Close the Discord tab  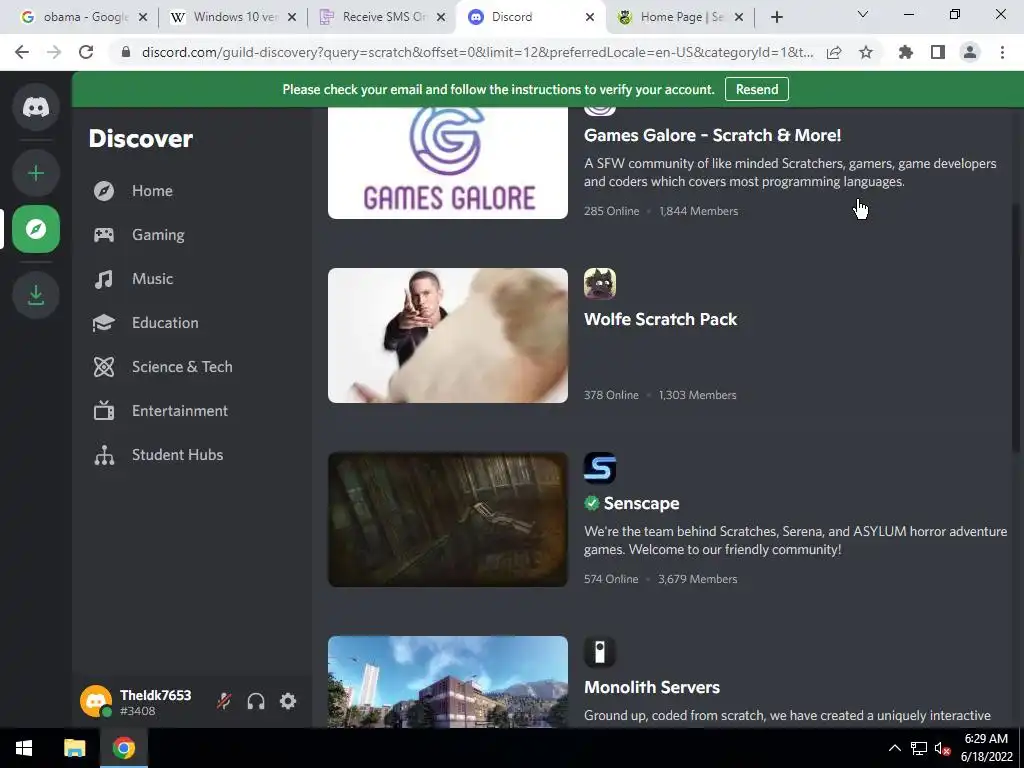pos(590,17)
